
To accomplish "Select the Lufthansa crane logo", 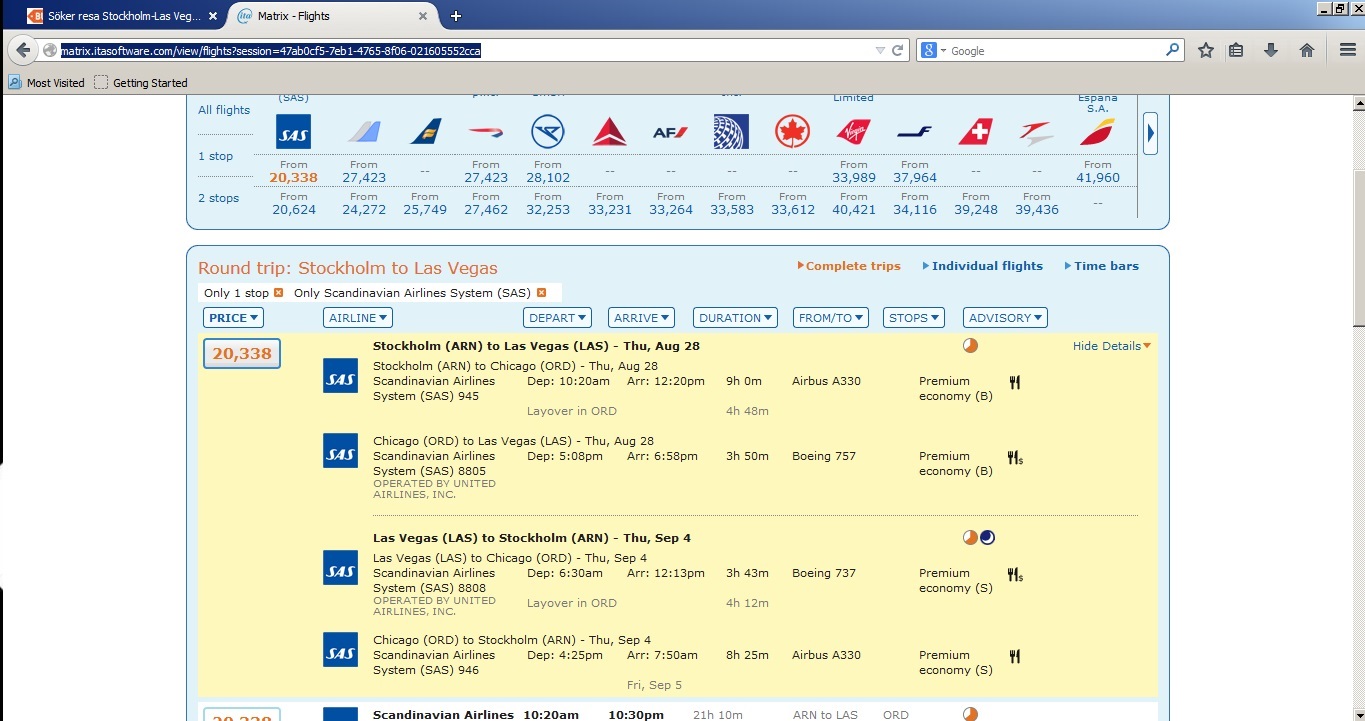I will 548,131.
